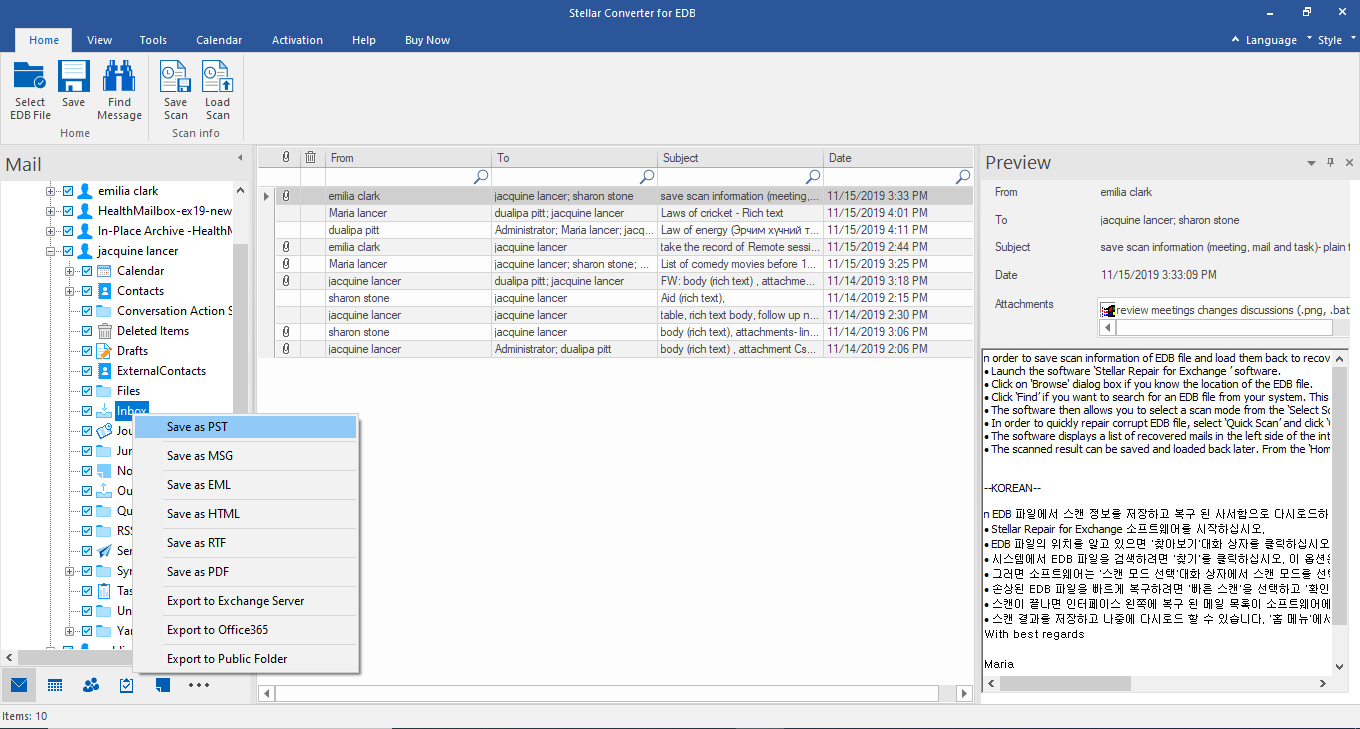The width and height of the screenshot is (1360, 729).
Task: Switch to Notes view bottom icon
Action: click(163, 685)
